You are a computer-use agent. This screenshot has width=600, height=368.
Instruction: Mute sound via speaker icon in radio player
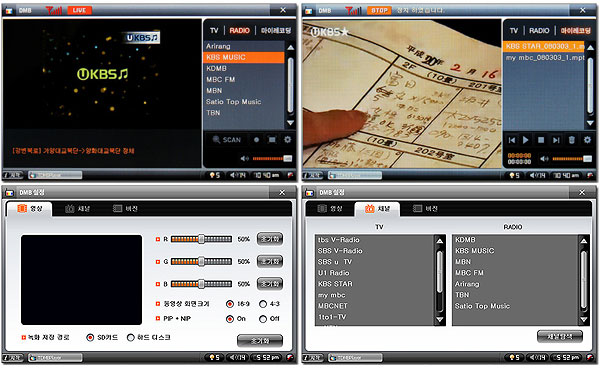click(245, 158)
